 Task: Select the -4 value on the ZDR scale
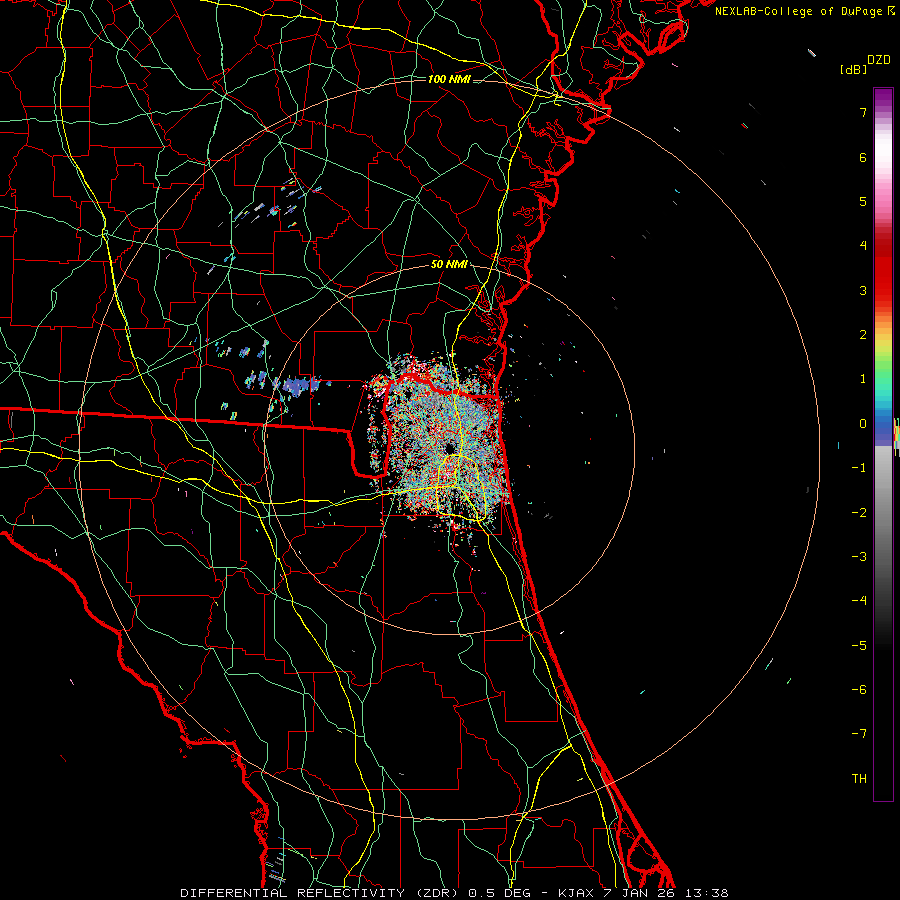click(x=859, y=601)
